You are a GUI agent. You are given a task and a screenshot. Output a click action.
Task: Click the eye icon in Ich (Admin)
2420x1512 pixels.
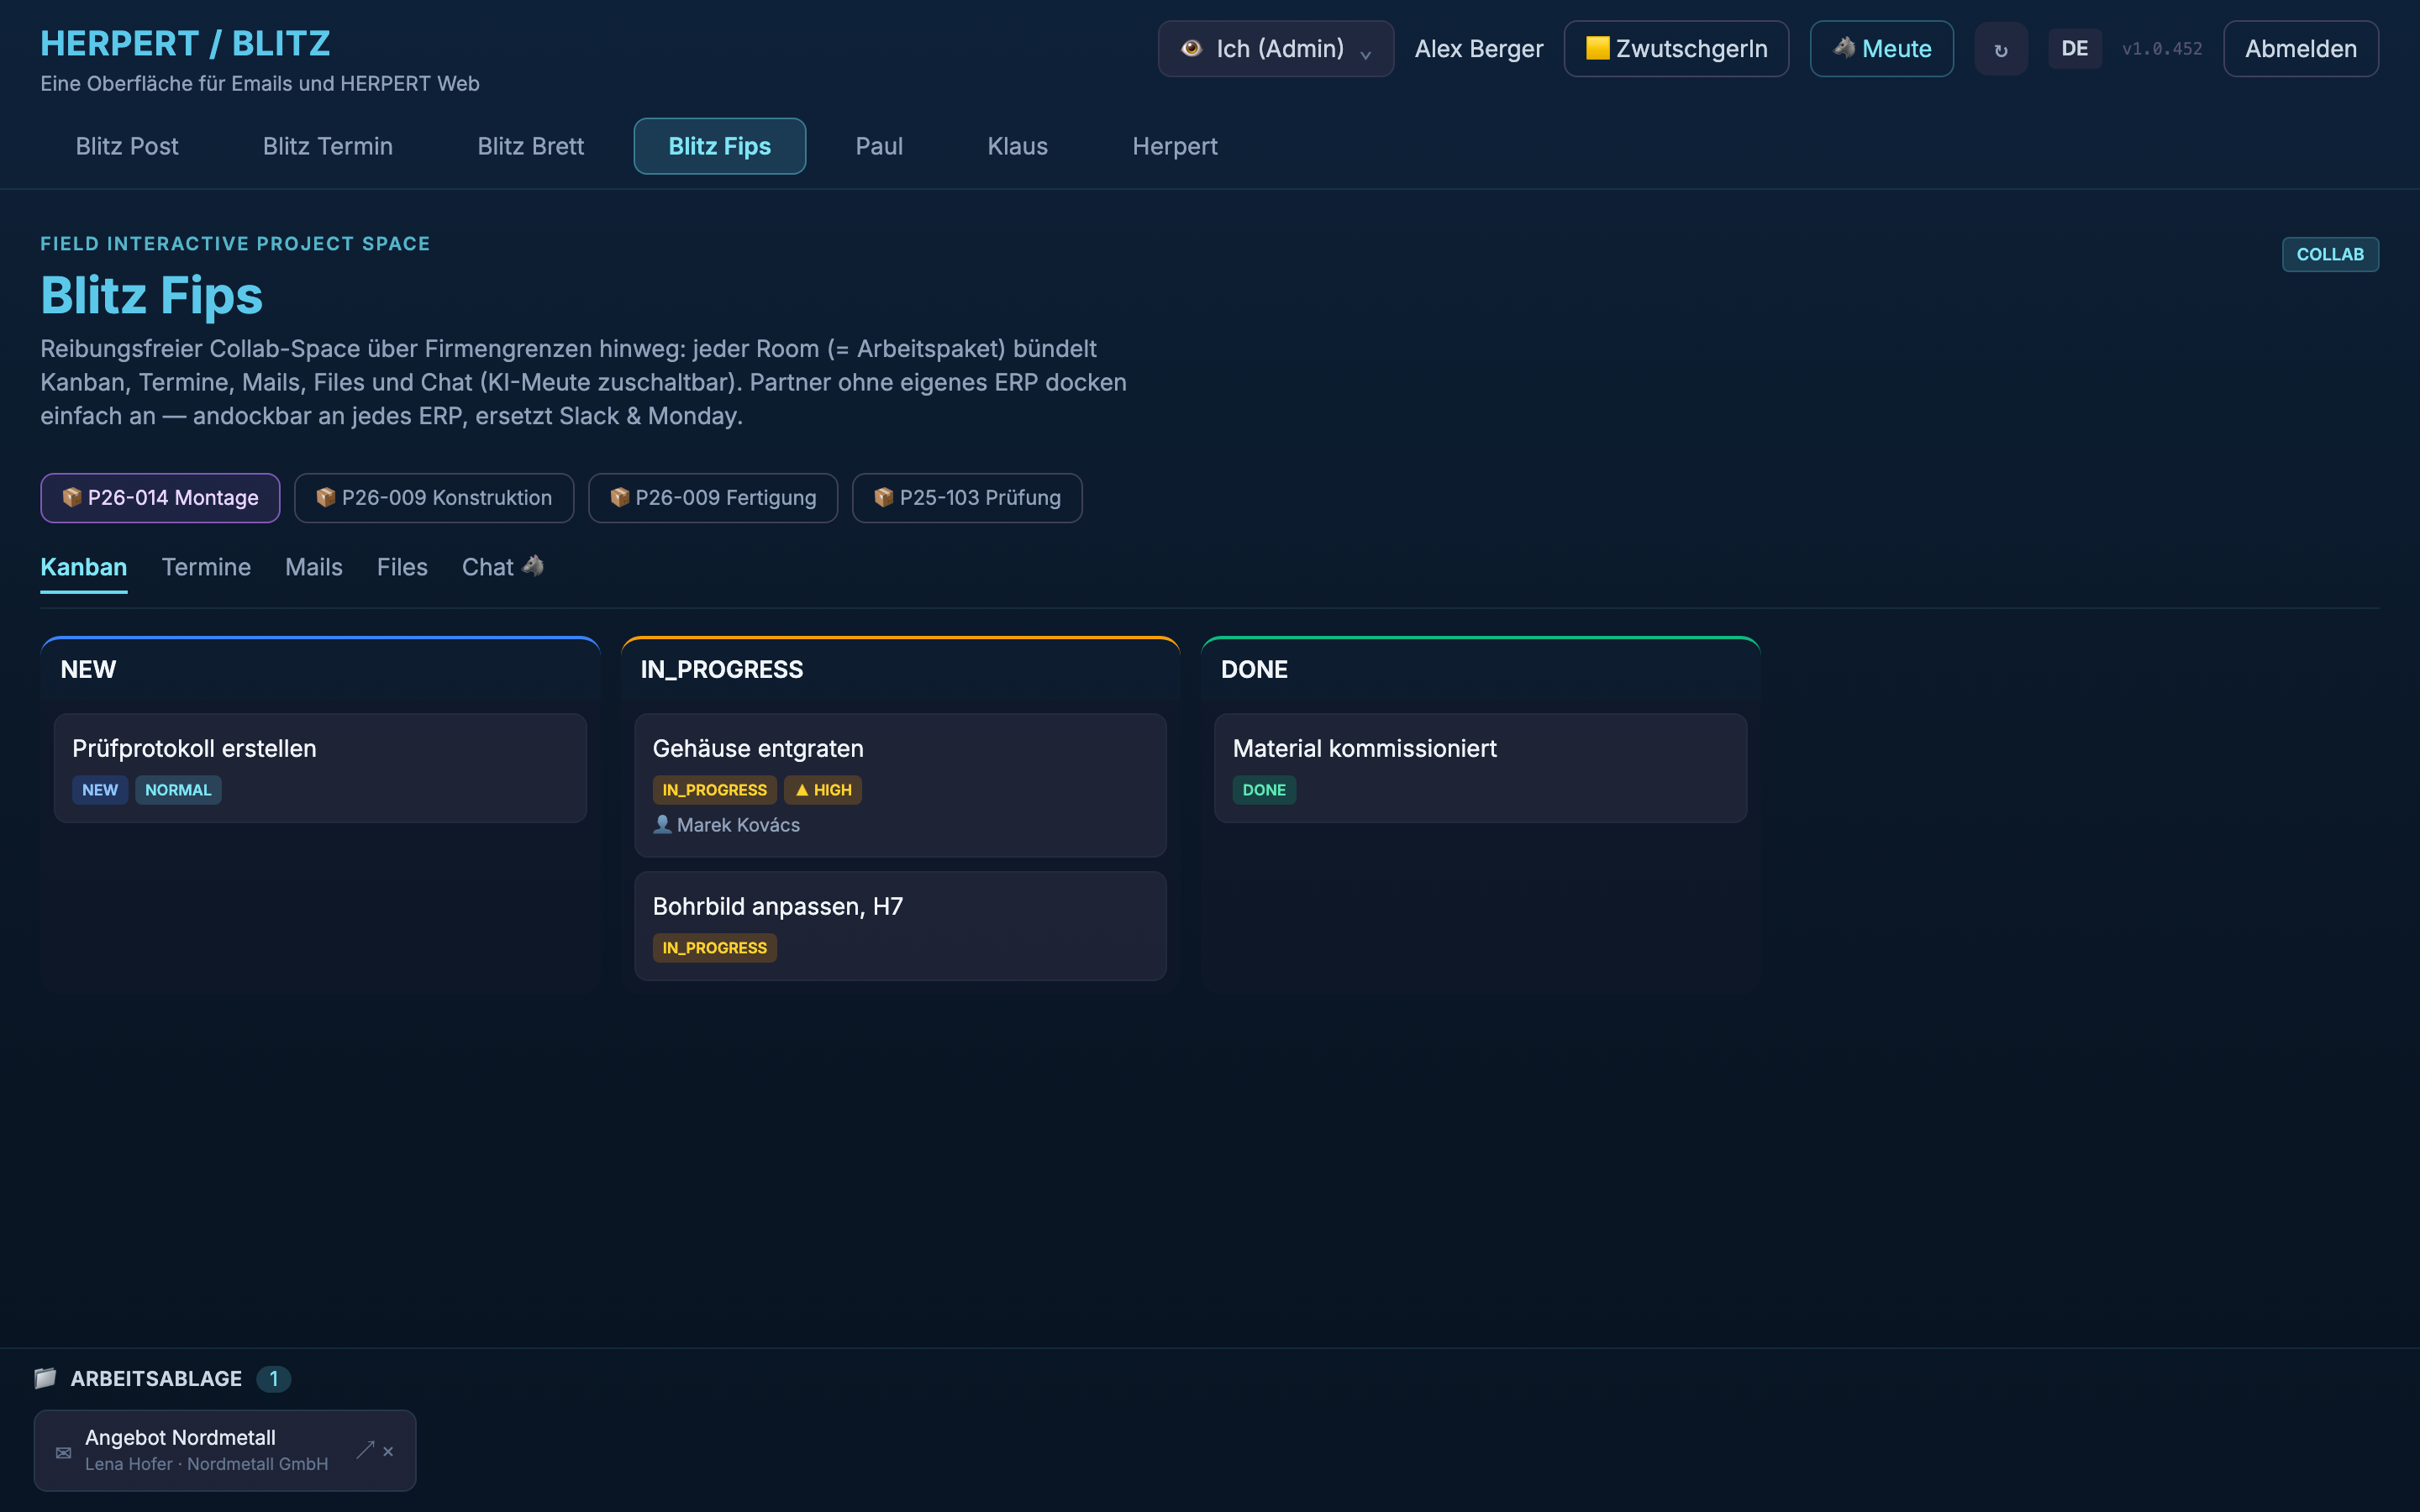(x=1191, y=48)
